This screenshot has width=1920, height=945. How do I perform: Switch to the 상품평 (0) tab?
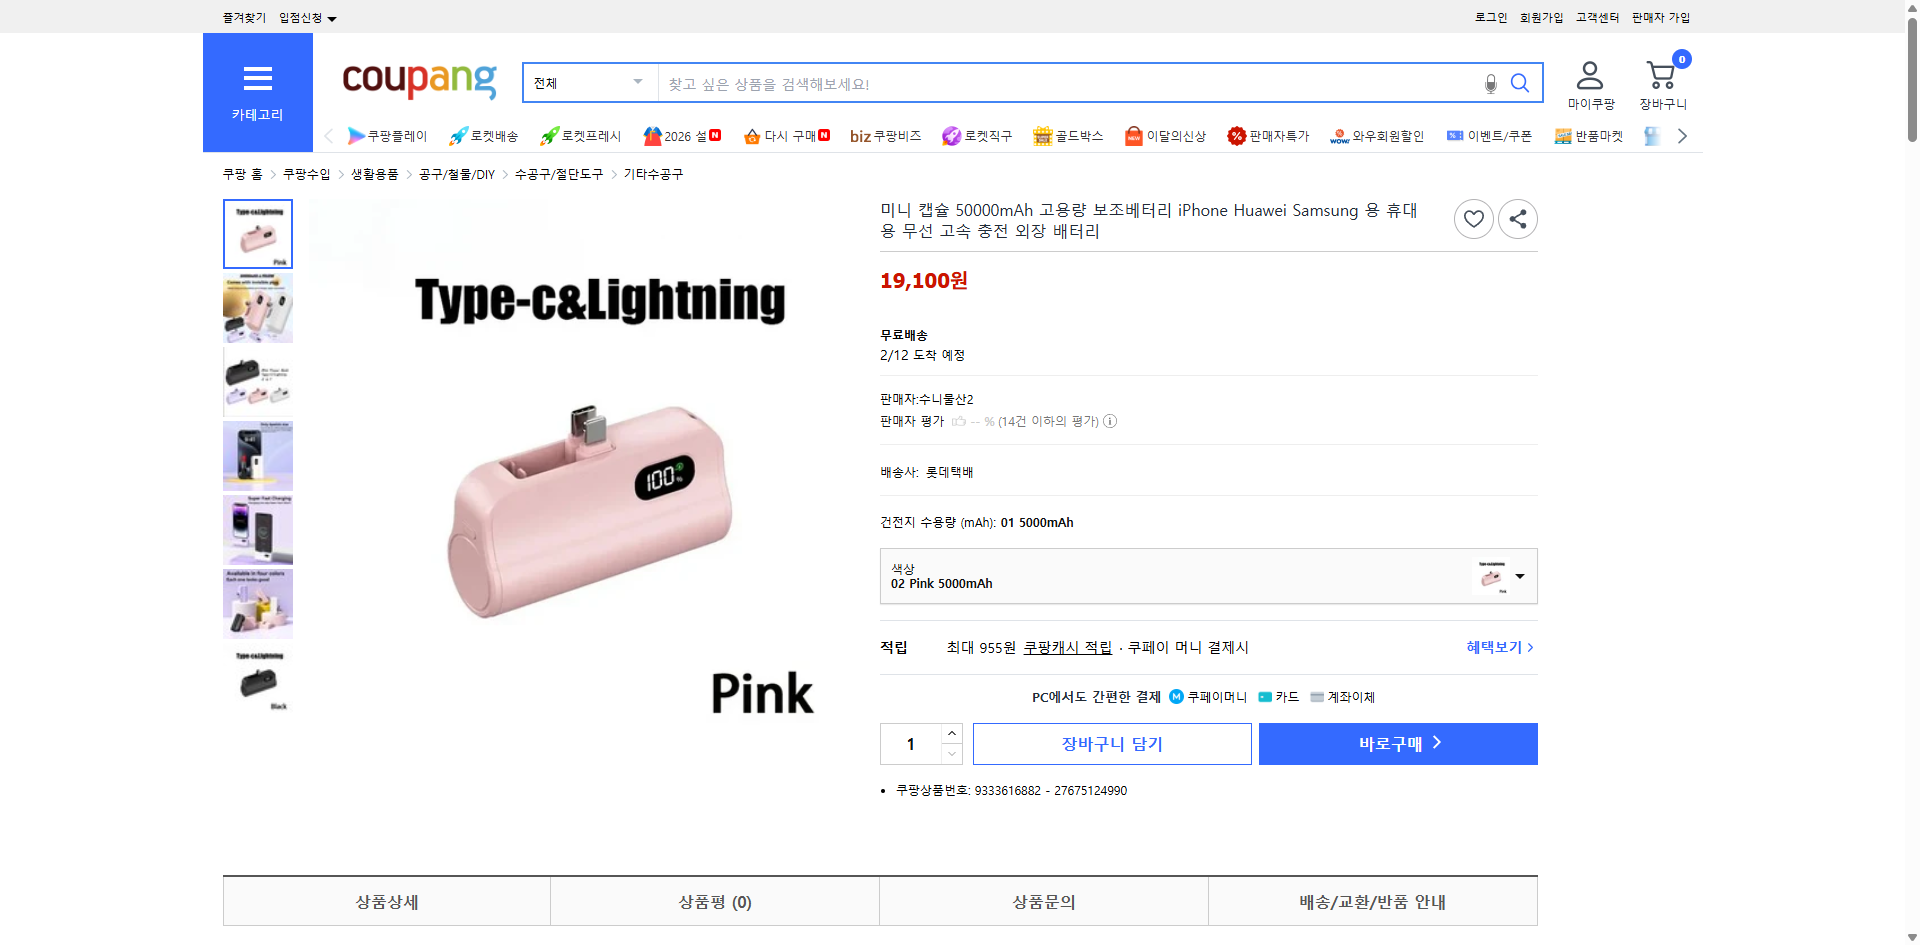pyautogui.click(x=713, y=901)
